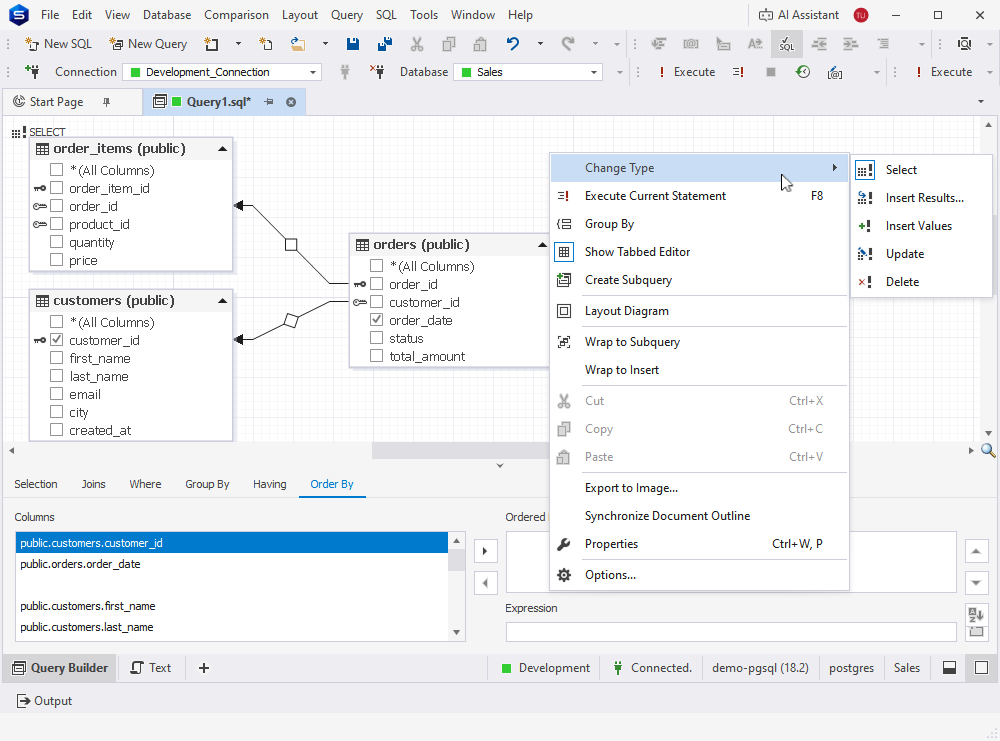Viewport: 1000px width, 741px height.
Task: Open the AI Assistant
Action: pos(798,15)
